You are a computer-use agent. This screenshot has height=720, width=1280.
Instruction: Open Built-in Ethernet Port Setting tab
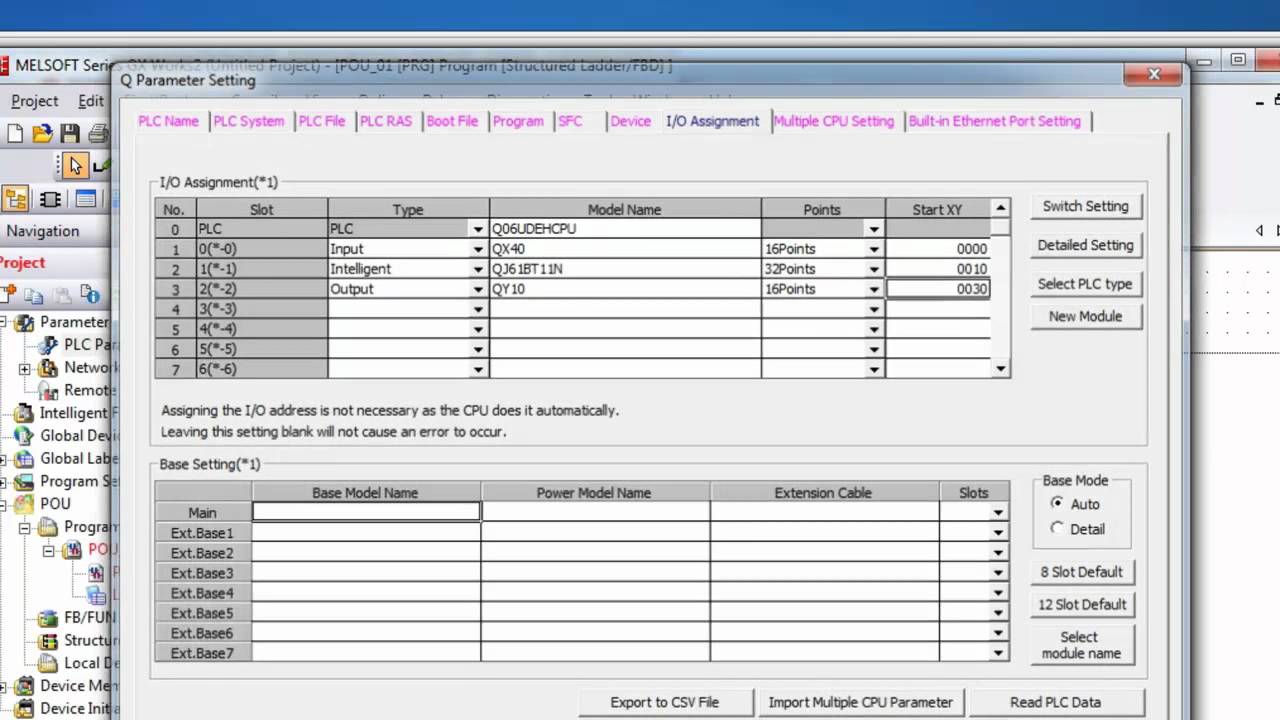[995, 121]
